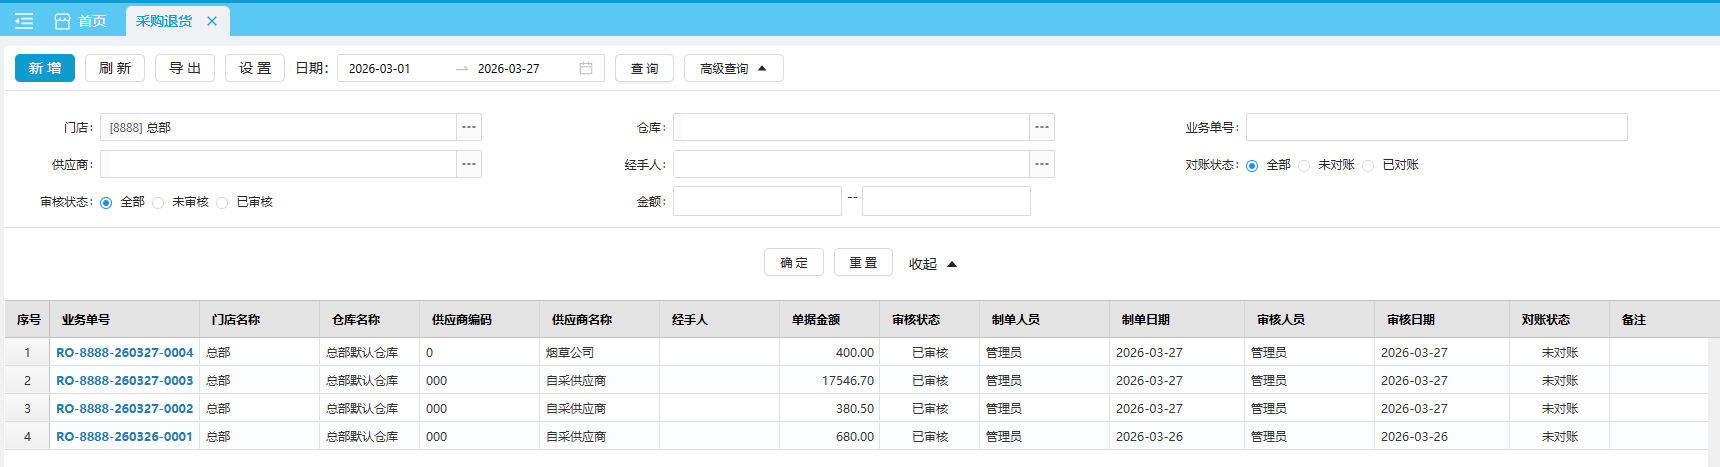Collapse the sidebar menu icon
This screenshot has width=1720, height=467.
pyautogui.click(x=24, y=21)
